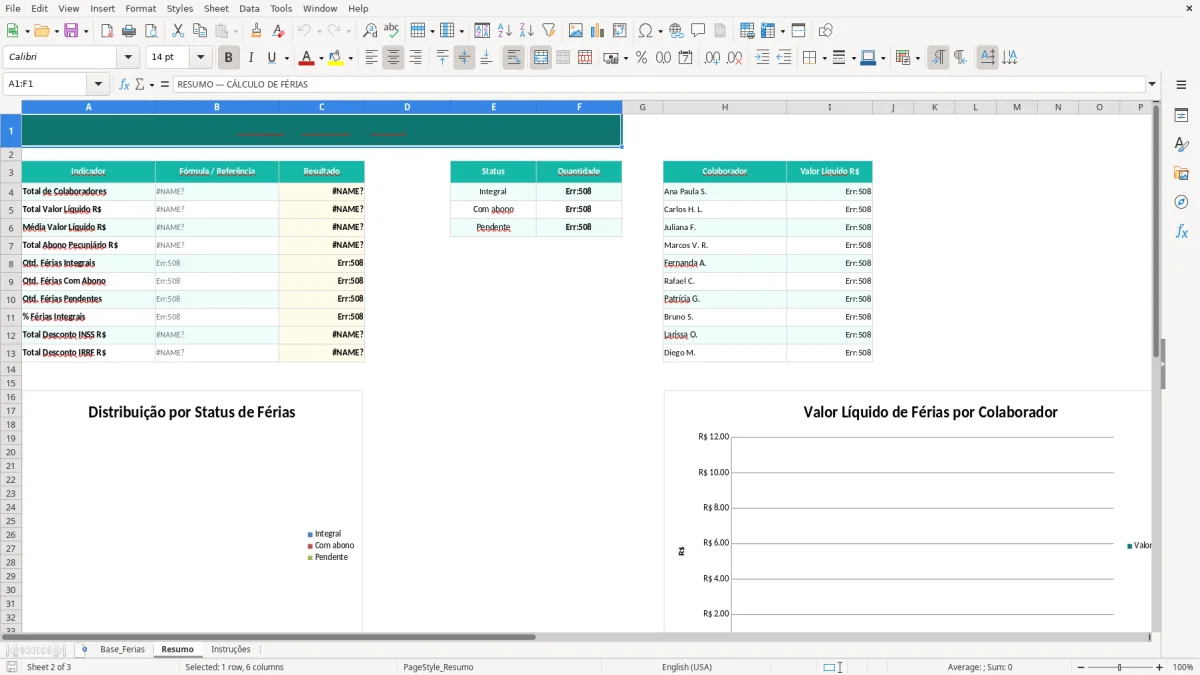Screen dimensions: 1200x675
Task: Run the Spelling check
Action: click(392, 31)
